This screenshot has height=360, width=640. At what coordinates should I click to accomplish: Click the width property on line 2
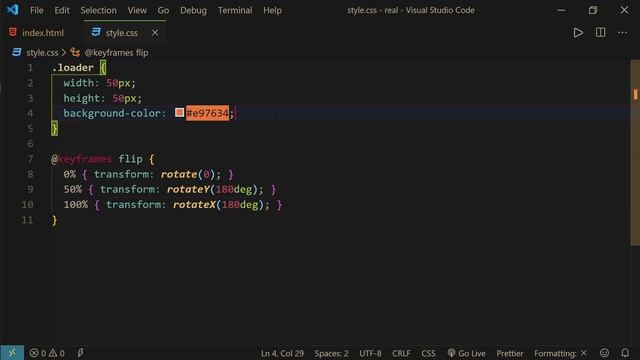pyautogui.click(x=78, y=83)
